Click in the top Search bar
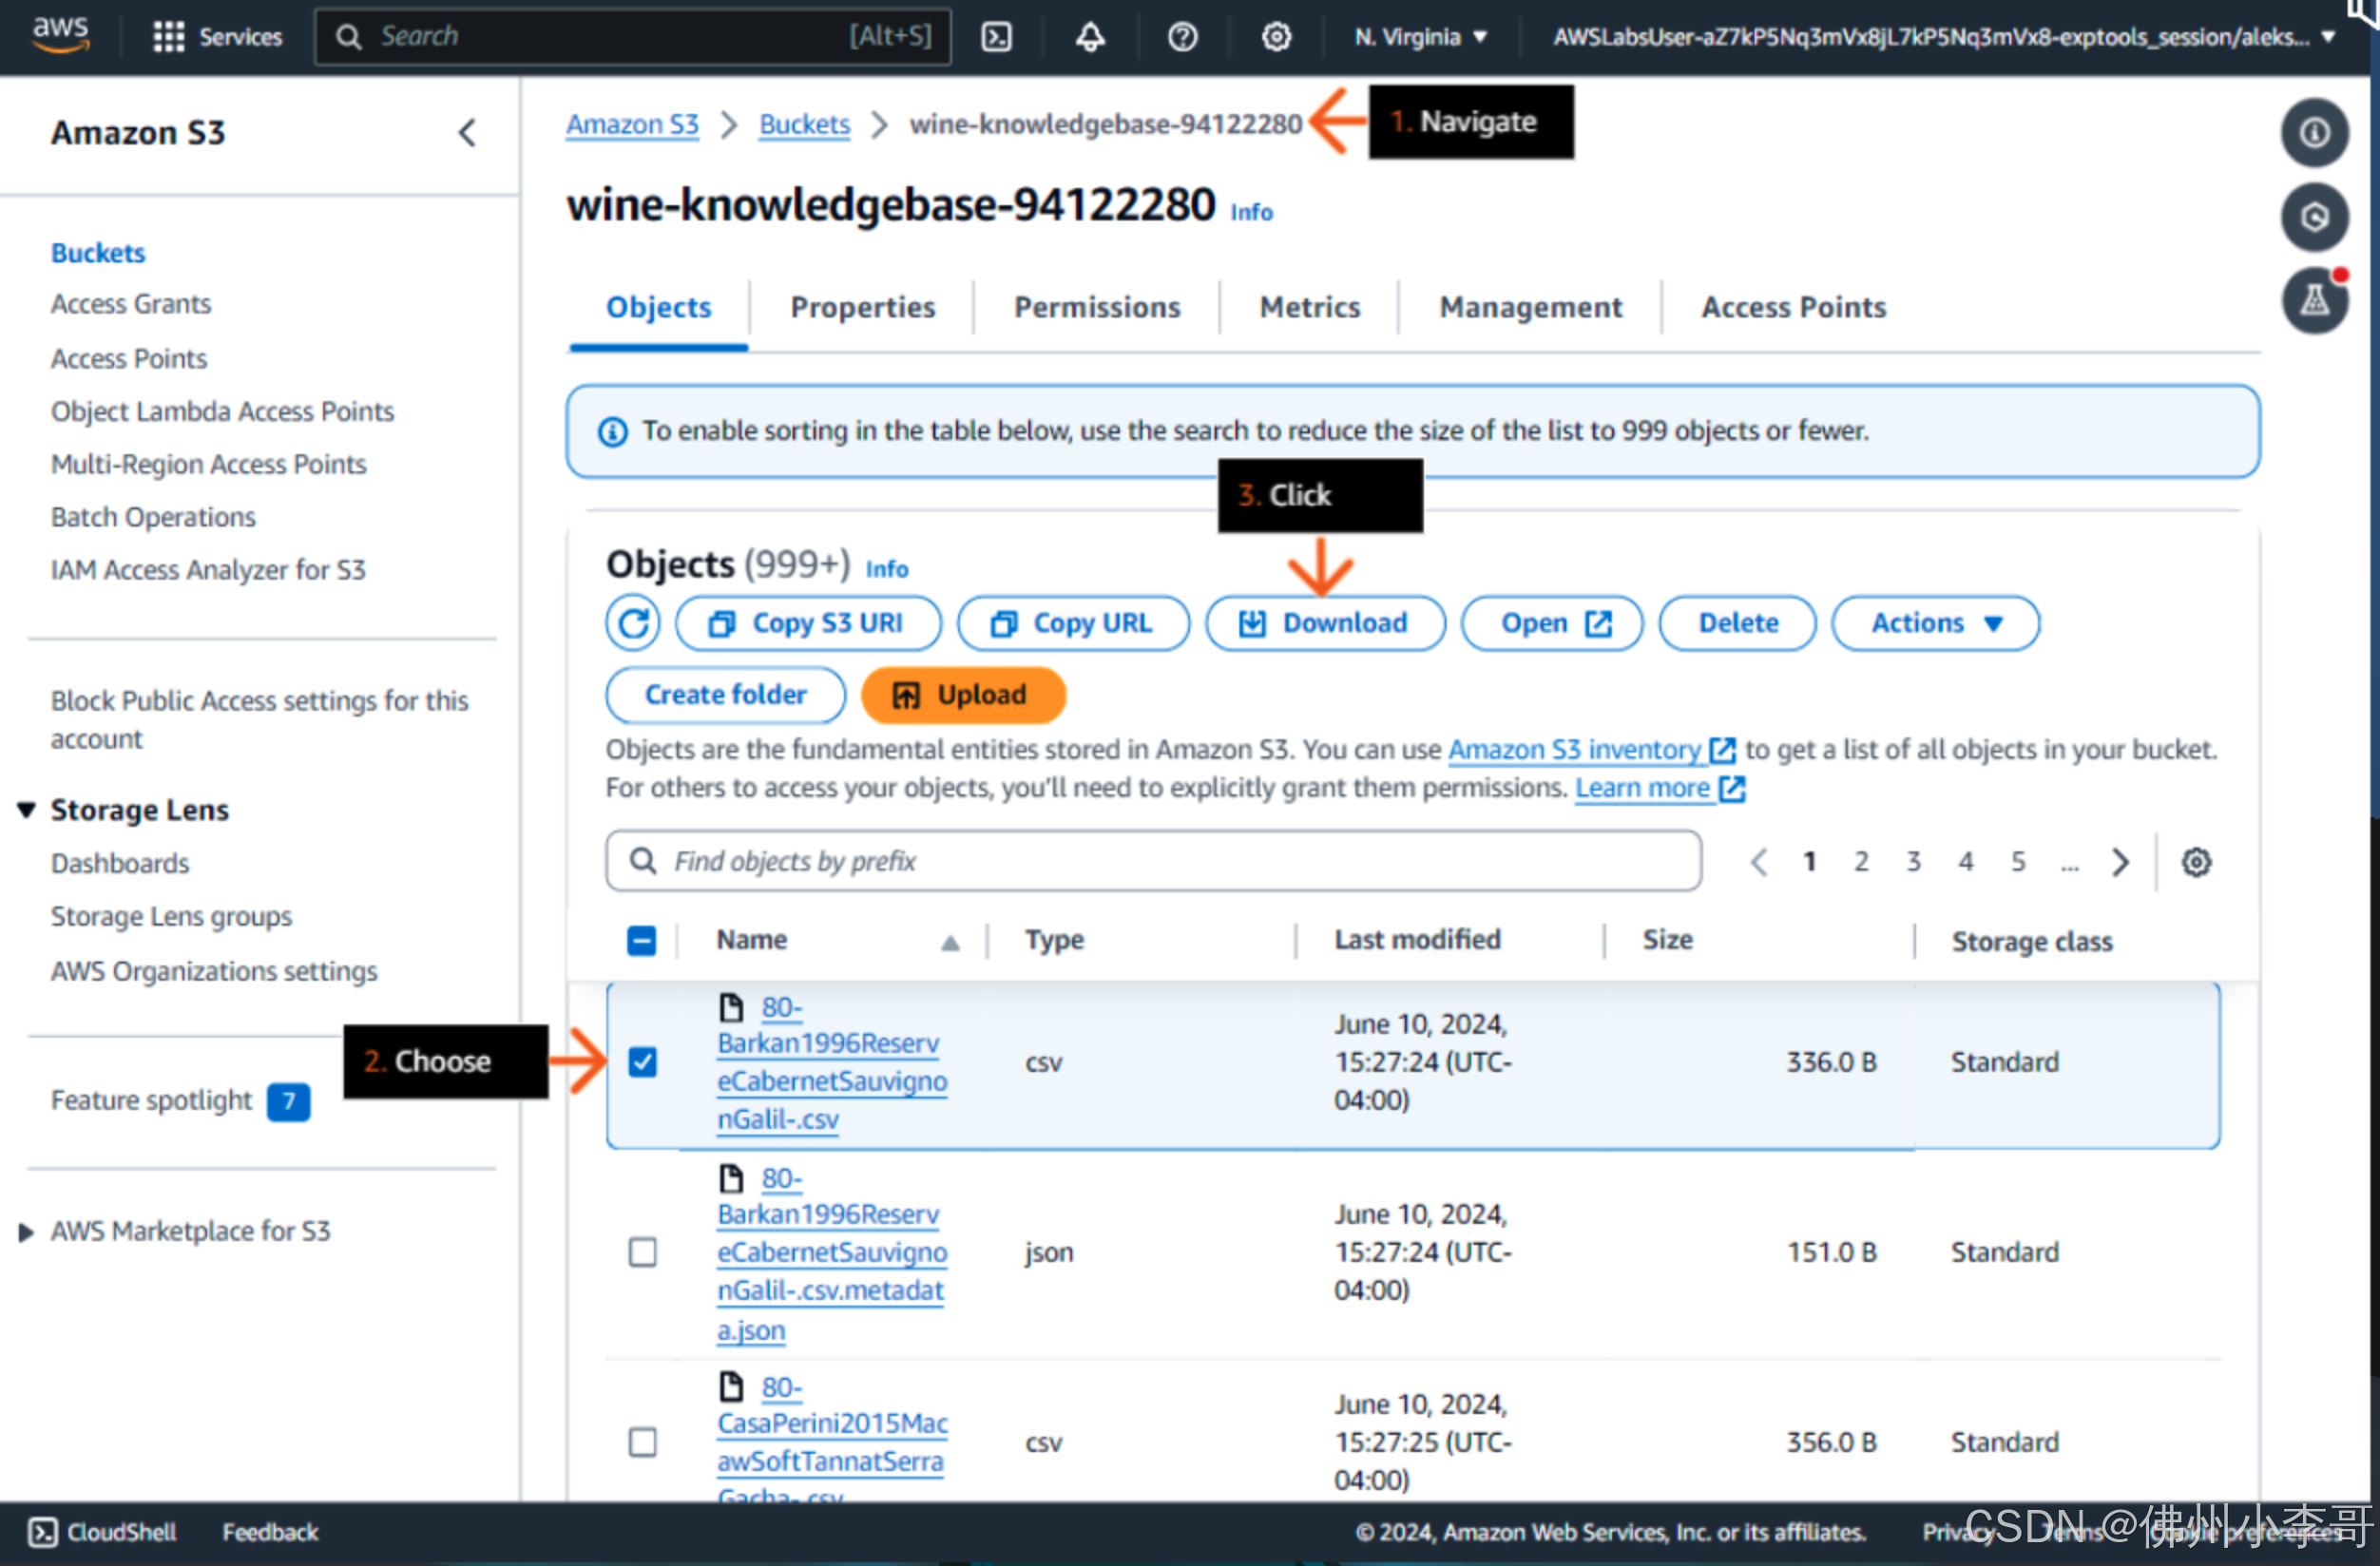 [x=632, y=37]
